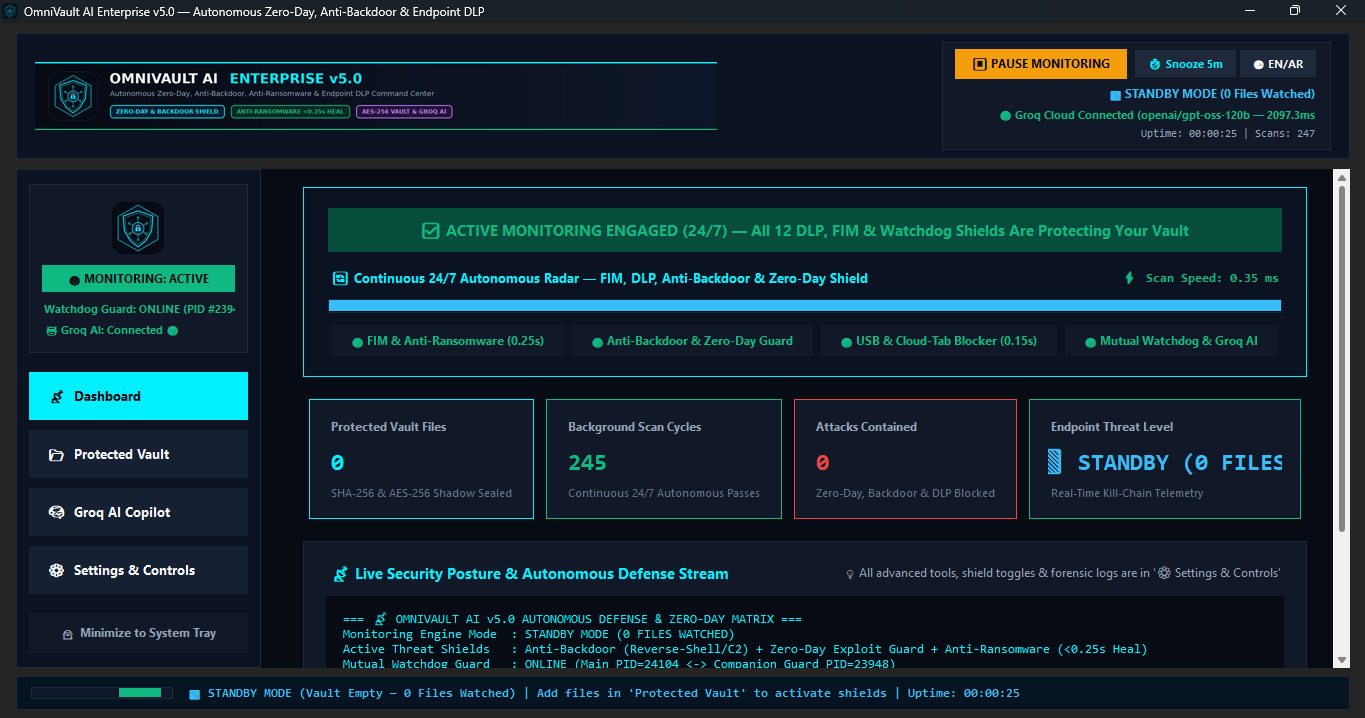Click the scrollbar up arrow

pos(1341,177)
